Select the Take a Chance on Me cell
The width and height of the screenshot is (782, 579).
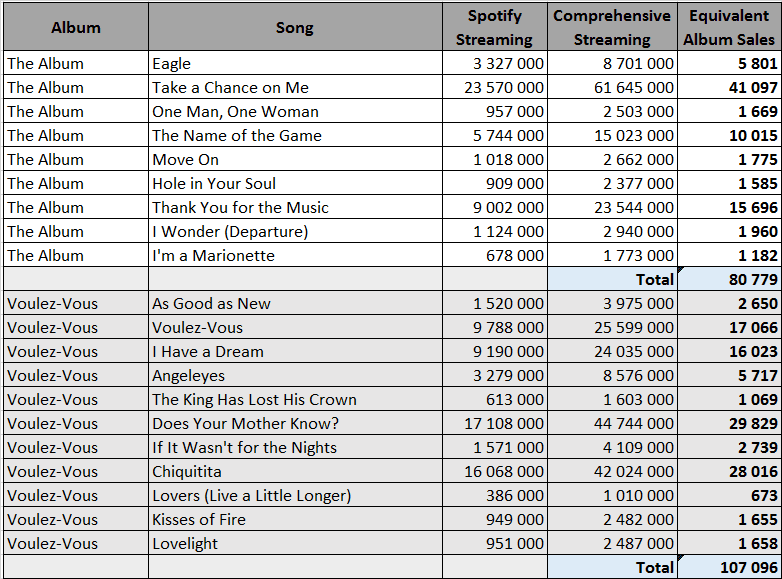click(295, 87)
